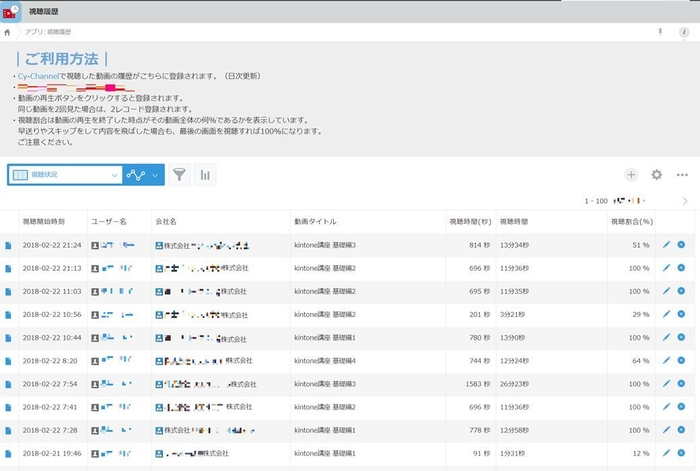The height and width of the screenshot is (471, 700).
Task: Edit the 2018-02-22 21:24 record pencil icon
Action: tap(667, 244)
